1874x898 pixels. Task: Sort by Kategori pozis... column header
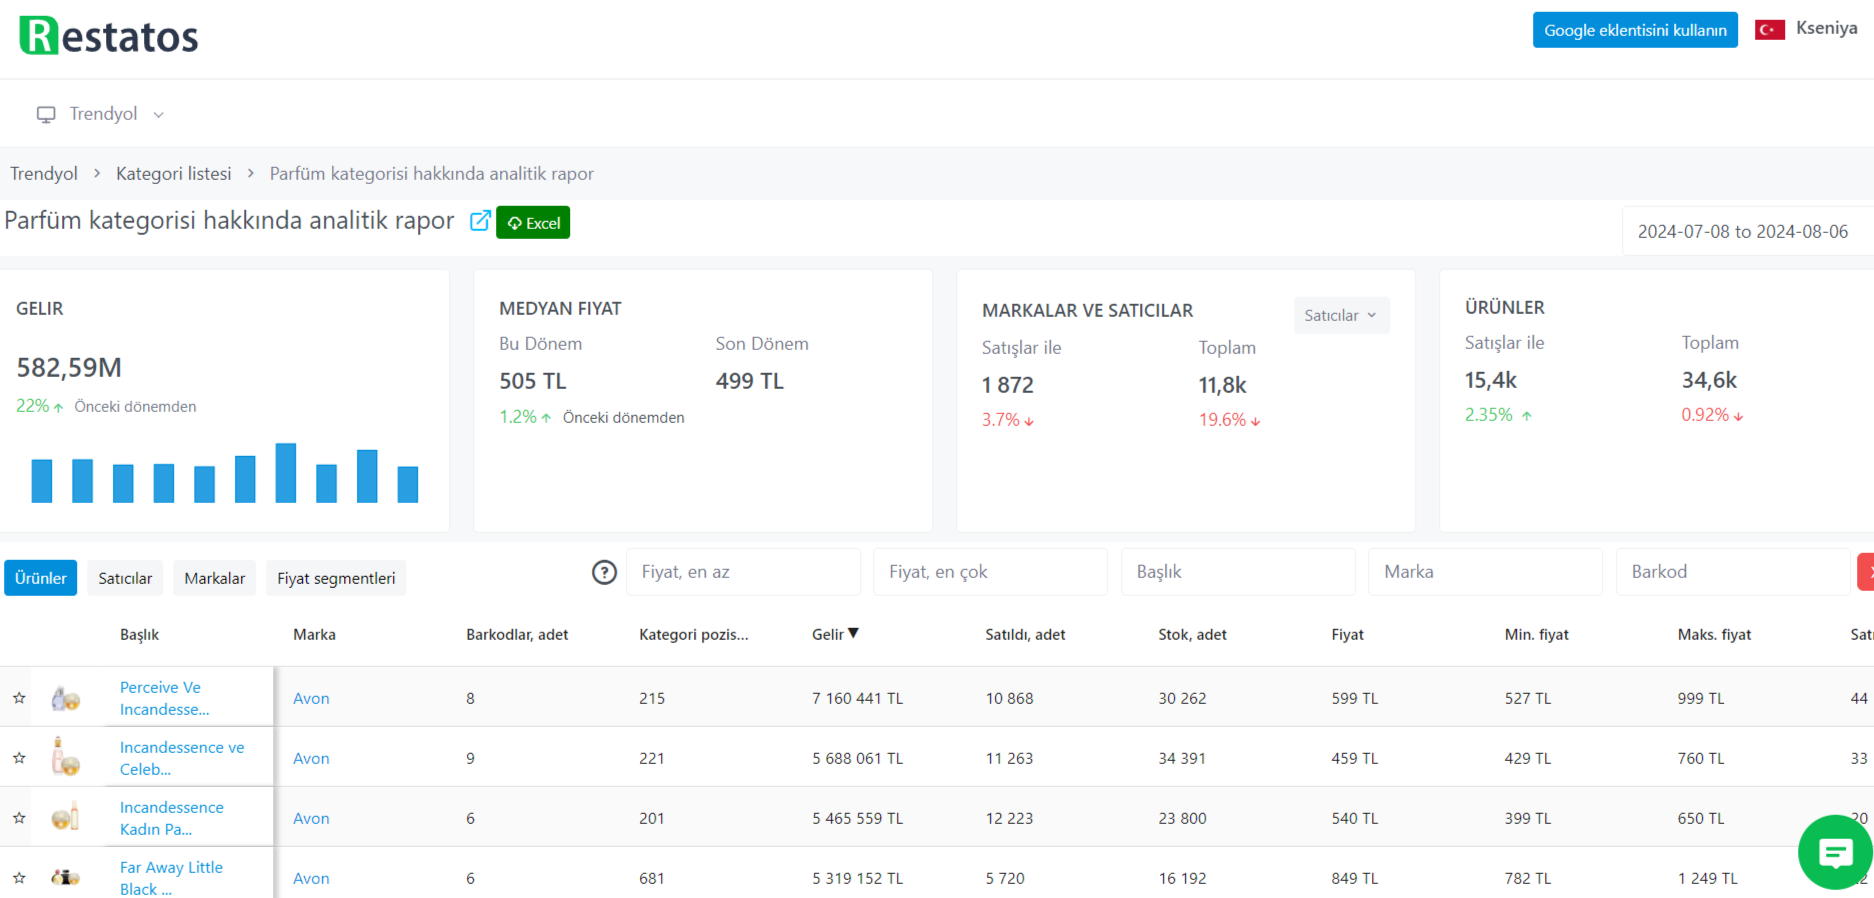(x=694, y=634)
